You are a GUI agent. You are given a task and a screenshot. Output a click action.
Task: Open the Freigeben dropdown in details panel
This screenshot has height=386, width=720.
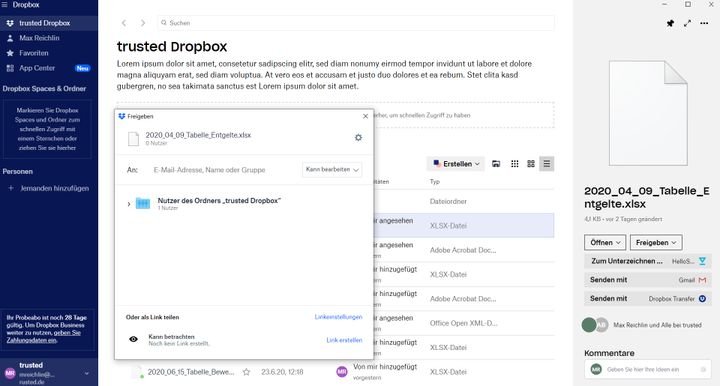click(656, 242)
